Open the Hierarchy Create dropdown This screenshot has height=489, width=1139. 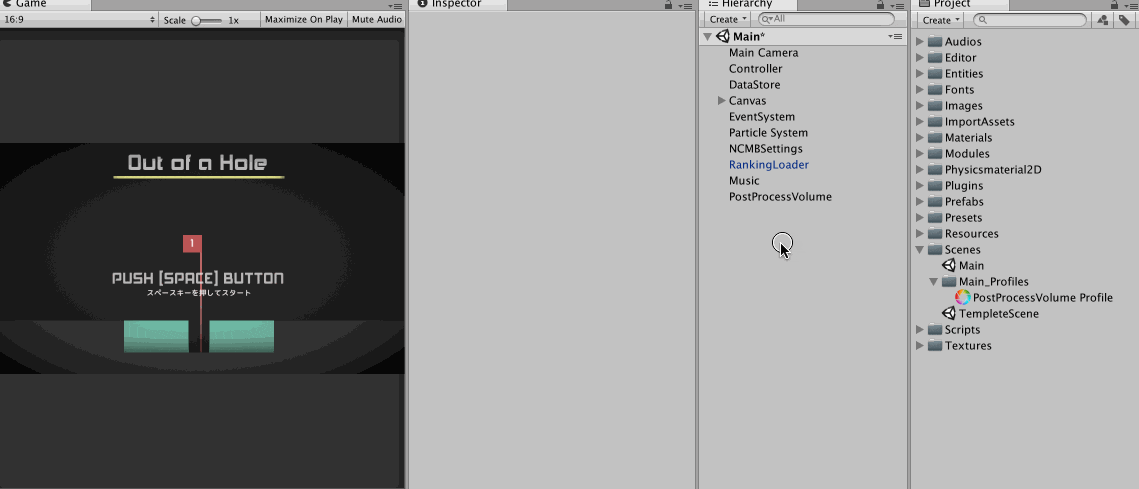(728, 20)
